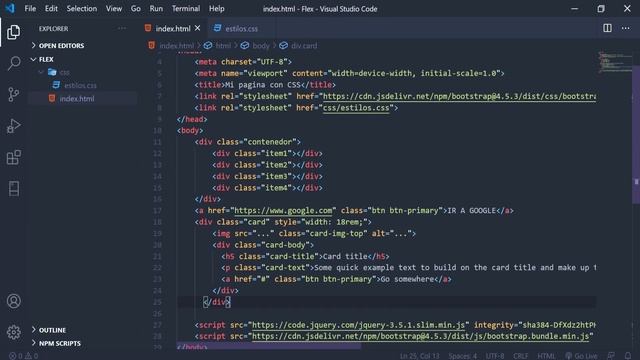Click the CSS file icon of estilos.css in the Explorer tree
Image resolution: width=640 pixels, height=360 pixels.
point(56,85)
